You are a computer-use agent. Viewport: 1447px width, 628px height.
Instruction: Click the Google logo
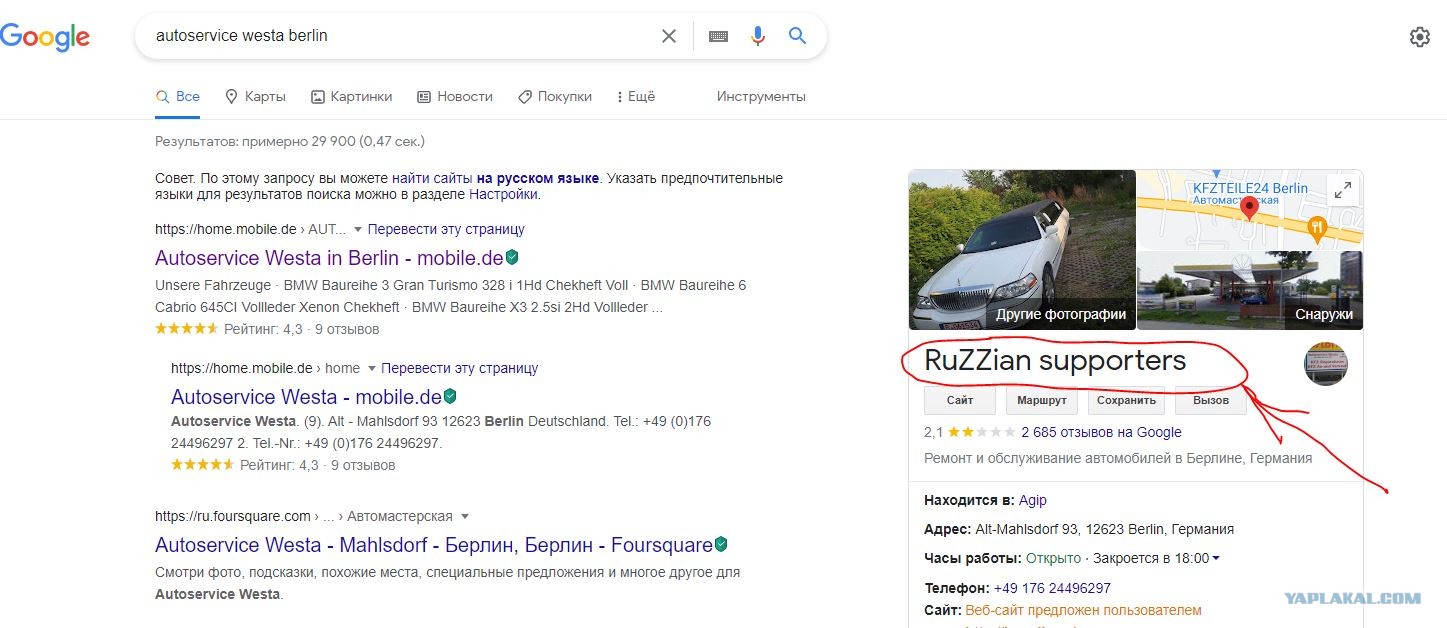pyautogui.click(x=45, y=37)
